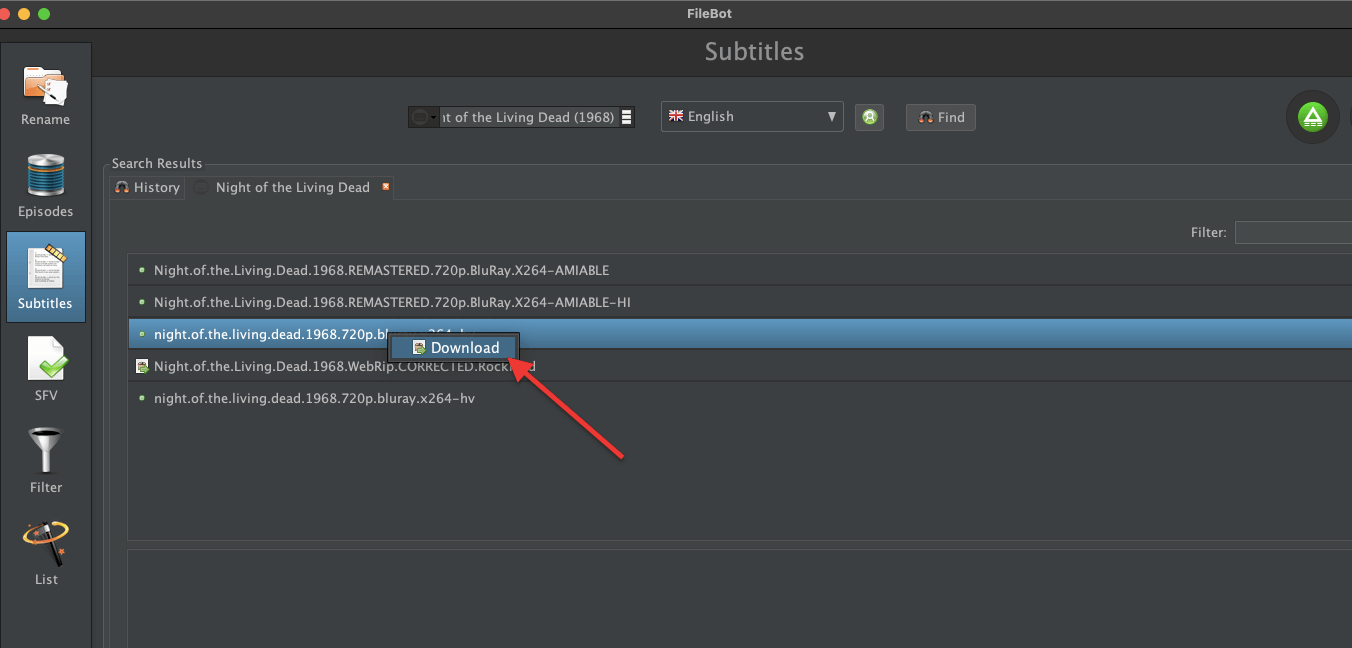Open the Filter funnel panel
The height and width of the screenshot is (648, 1352).
[46, 461]
